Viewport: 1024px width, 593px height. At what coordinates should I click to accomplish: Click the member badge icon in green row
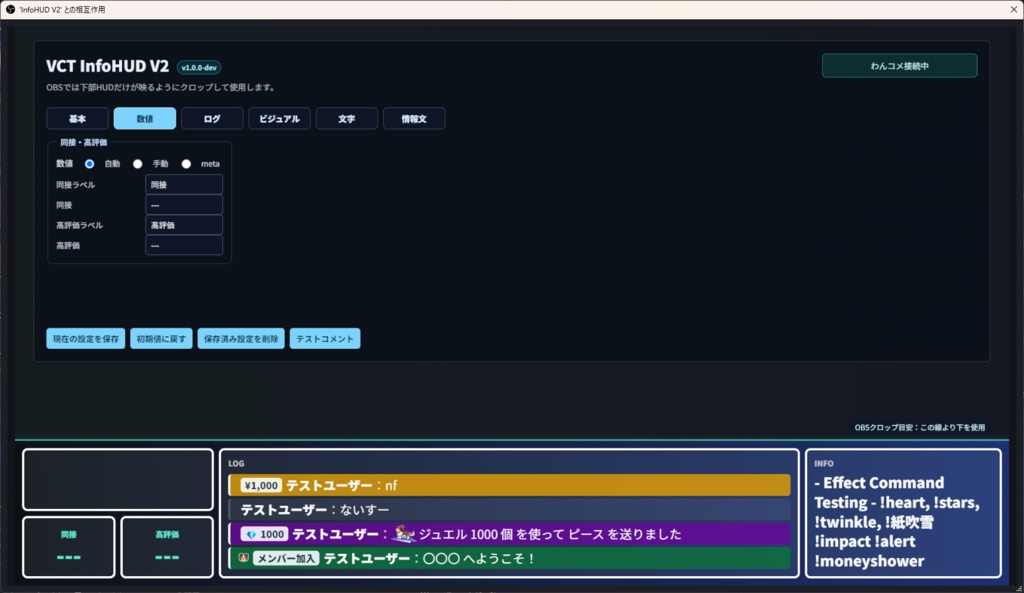[x=244, y=558]
